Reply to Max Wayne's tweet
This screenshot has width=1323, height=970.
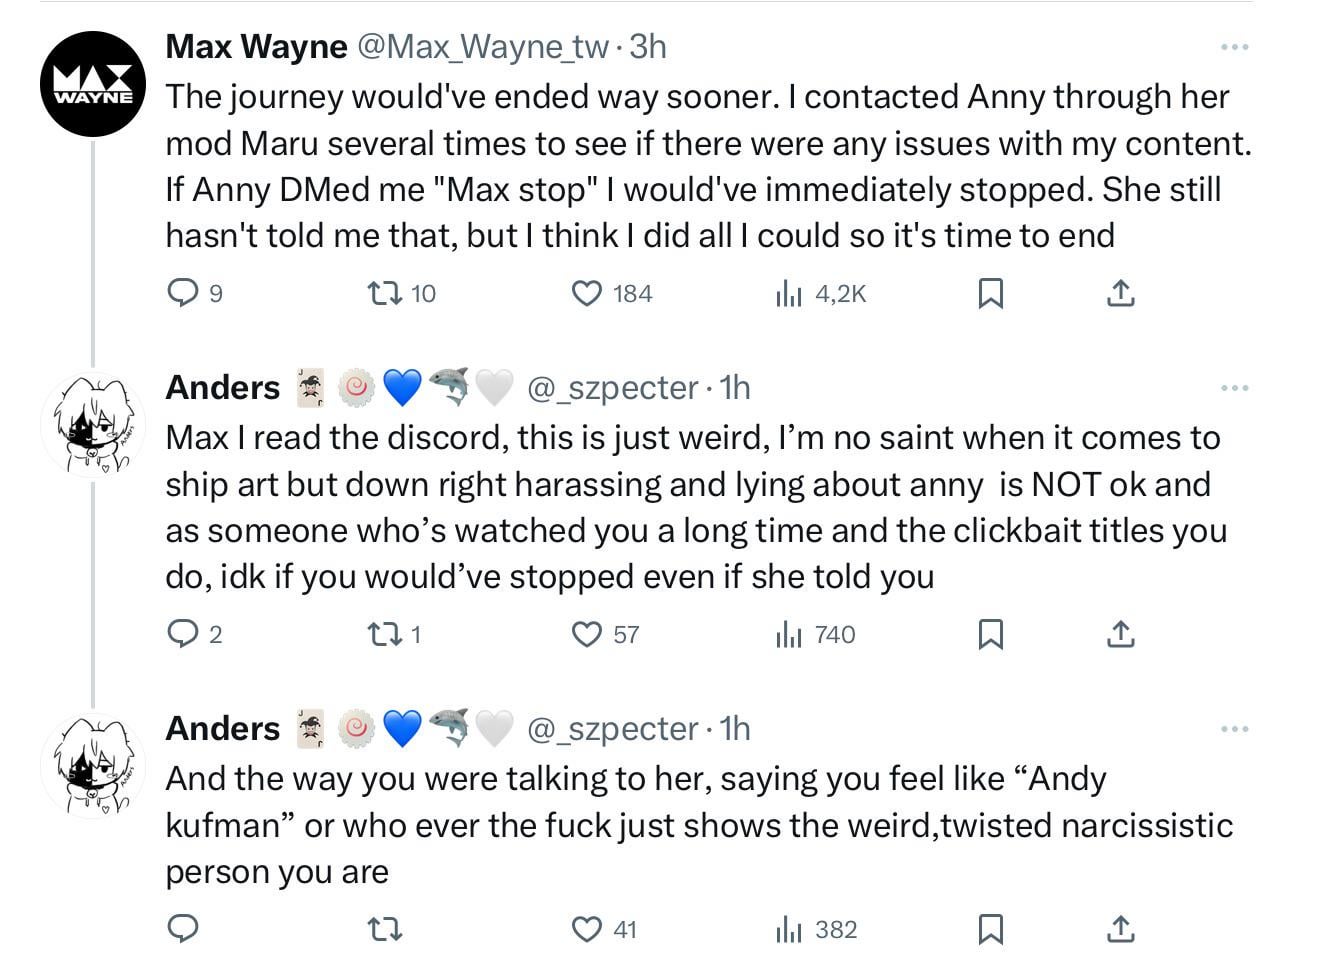point(194,293)
